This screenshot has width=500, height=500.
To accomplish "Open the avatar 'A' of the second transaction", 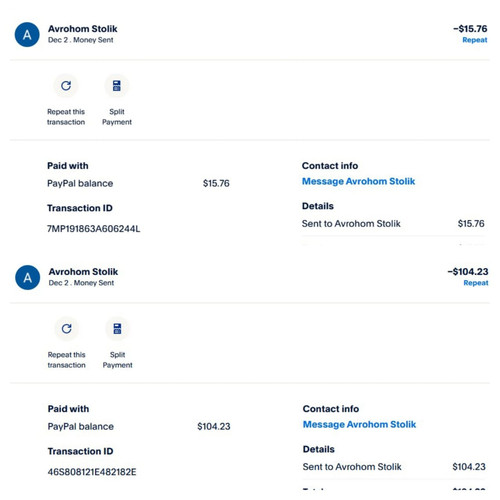I will click(28, 278).
